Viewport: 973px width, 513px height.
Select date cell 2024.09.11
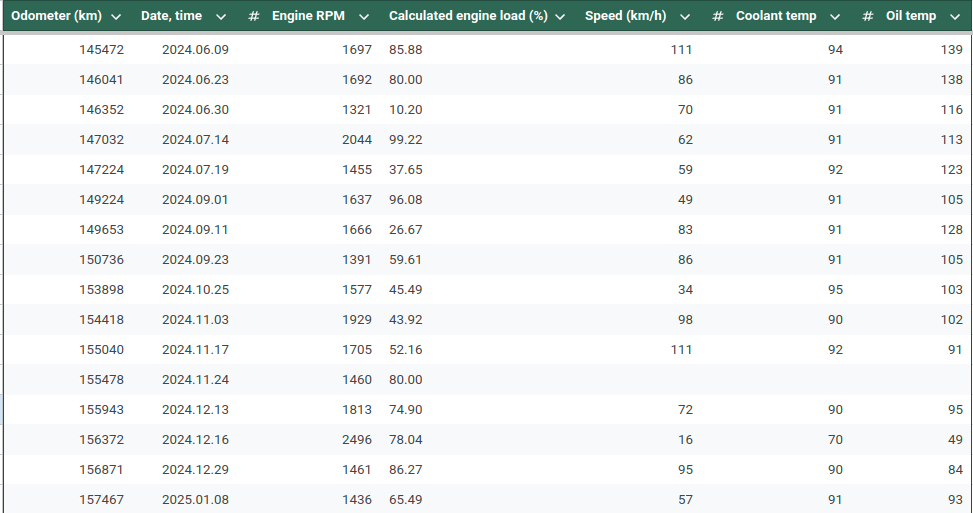pos(195,230)
